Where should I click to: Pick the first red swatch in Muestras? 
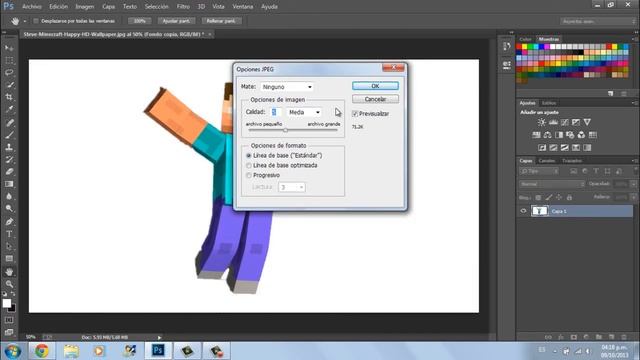[x=519, y=47]
